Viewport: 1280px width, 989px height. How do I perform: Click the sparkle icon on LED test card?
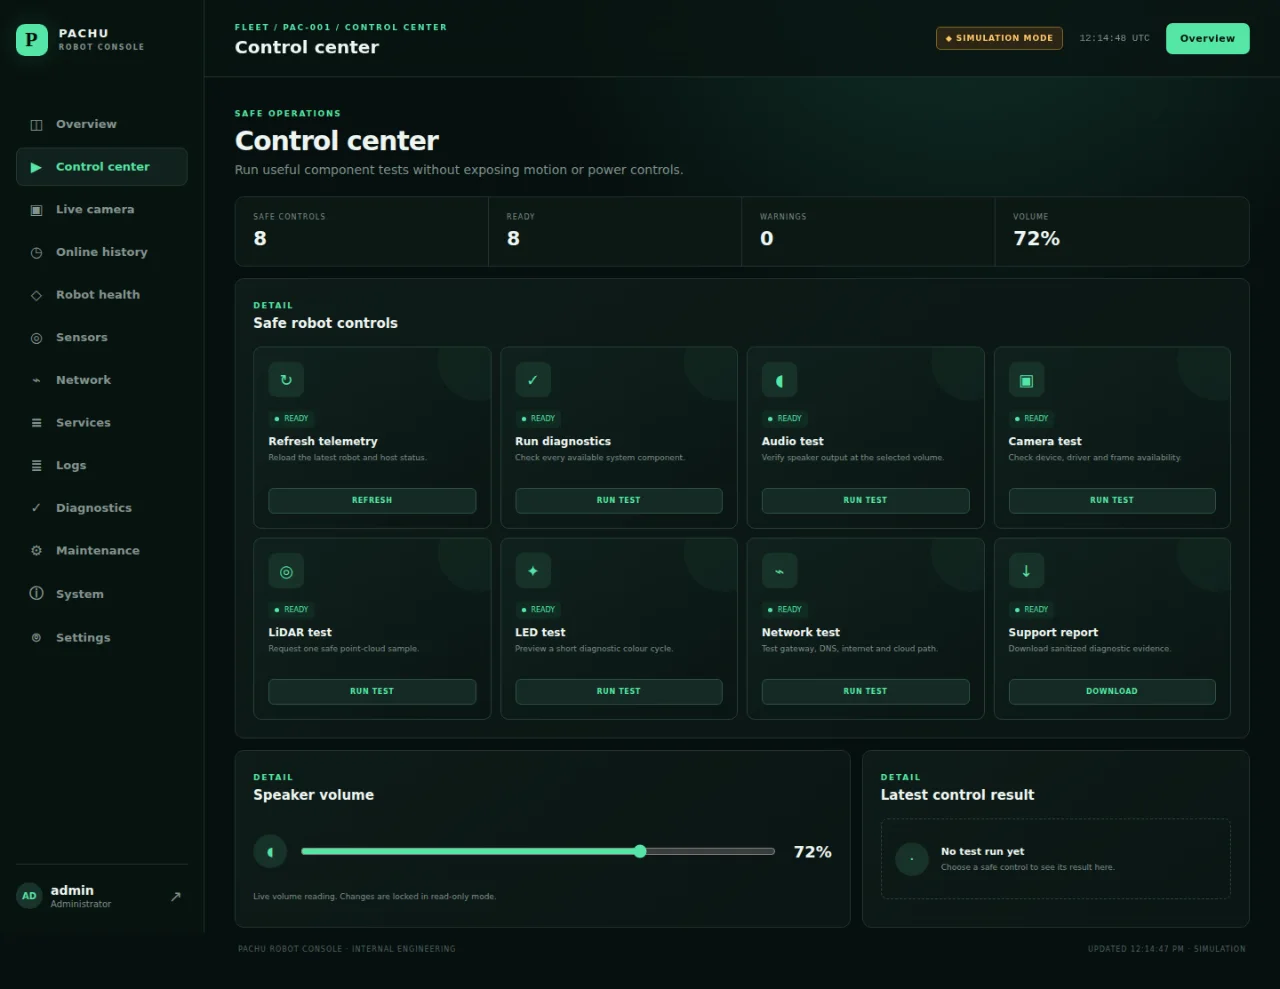pyautogui.click(x=533, y=571)
